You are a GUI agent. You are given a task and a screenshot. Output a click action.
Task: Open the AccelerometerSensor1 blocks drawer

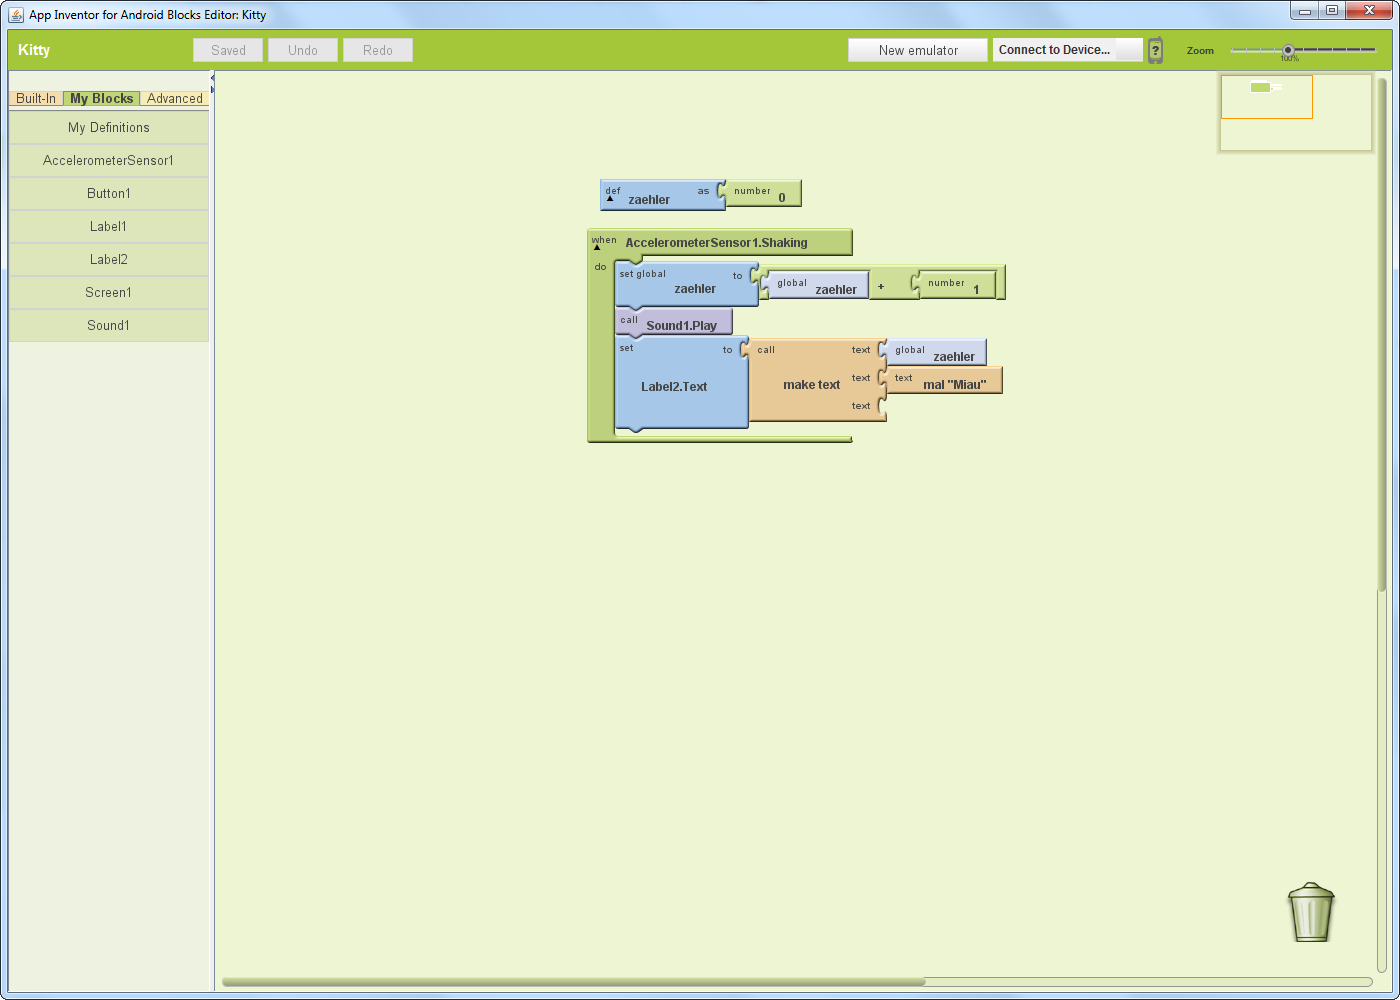click(x=108, y=160)
